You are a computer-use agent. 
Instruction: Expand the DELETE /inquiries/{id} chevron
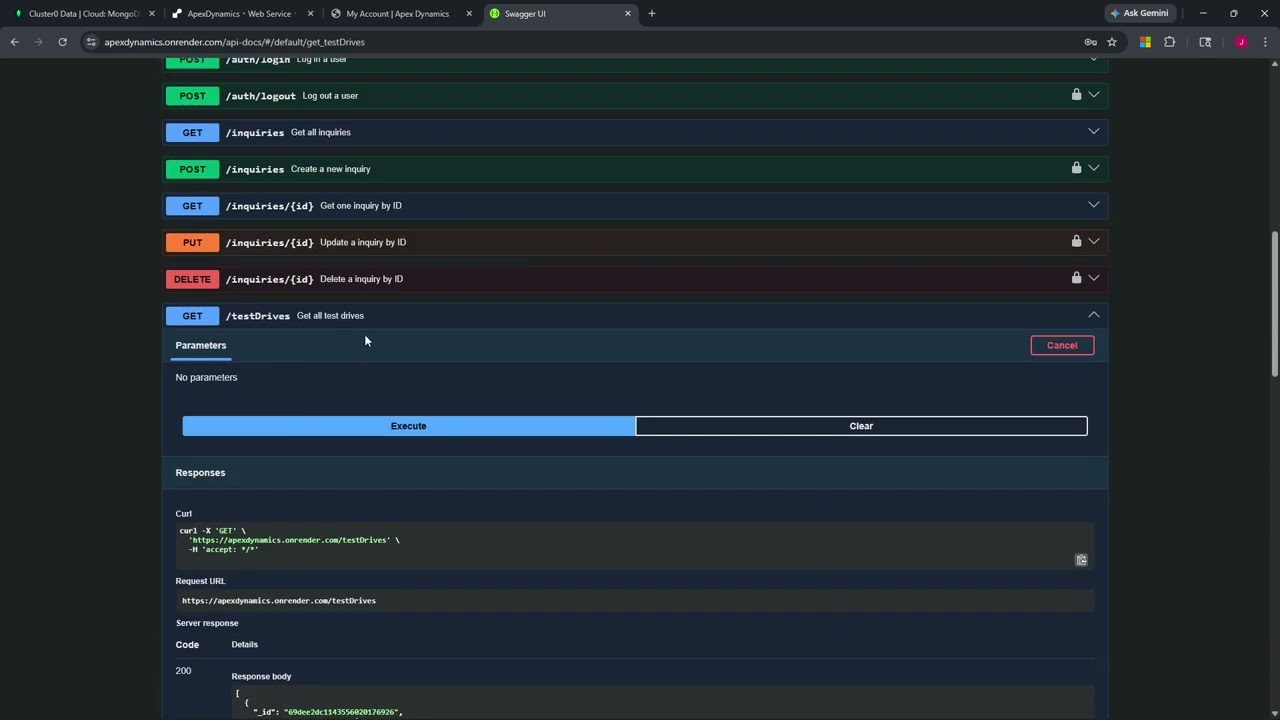tap(1094, 278)
